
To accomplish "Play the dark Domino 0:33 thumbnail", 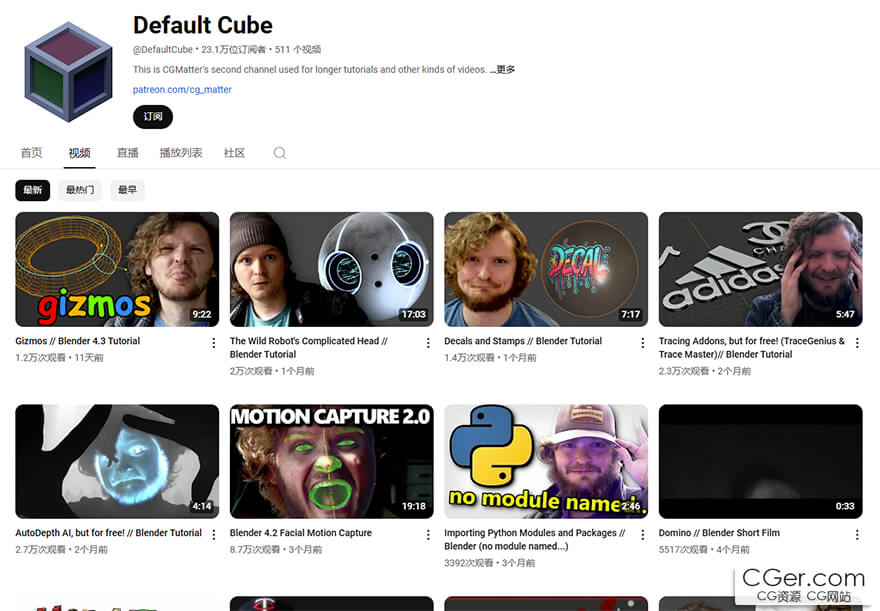I will [x=760, y=461].
